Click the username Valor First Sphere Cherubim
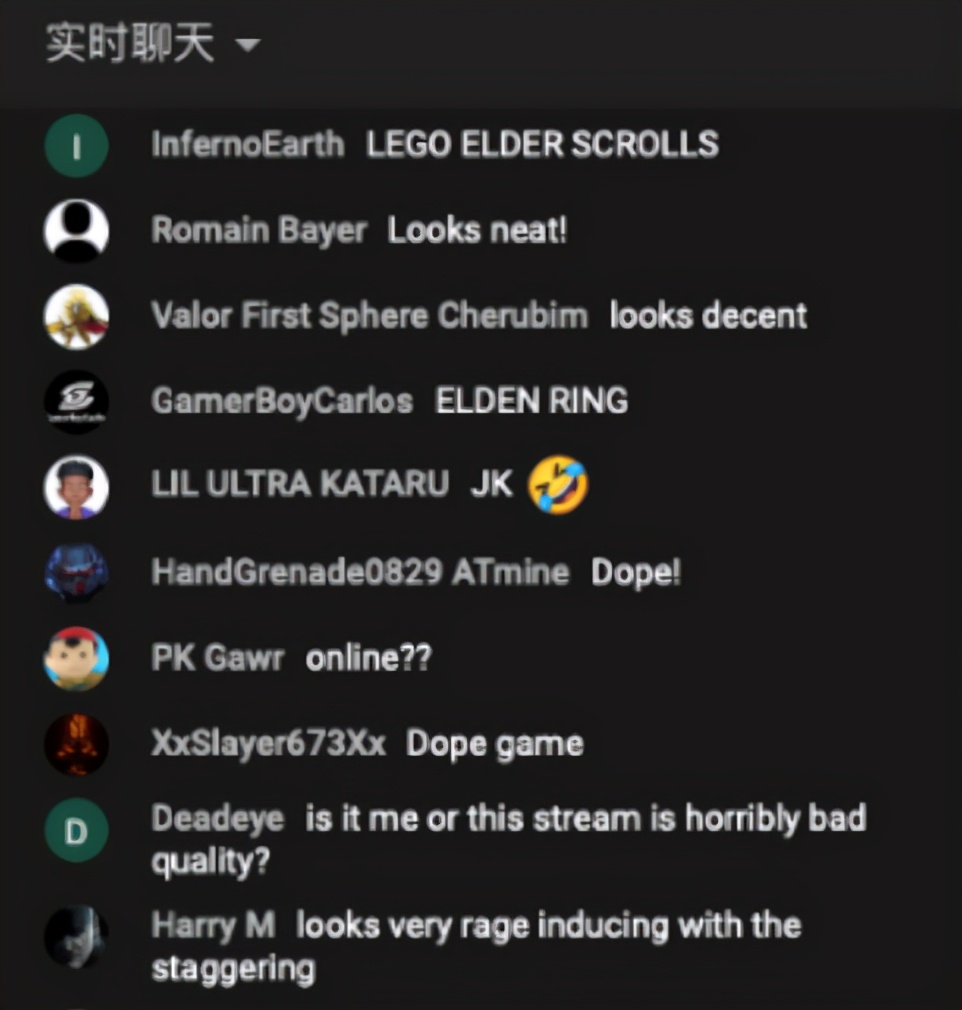 pos(369,316)
